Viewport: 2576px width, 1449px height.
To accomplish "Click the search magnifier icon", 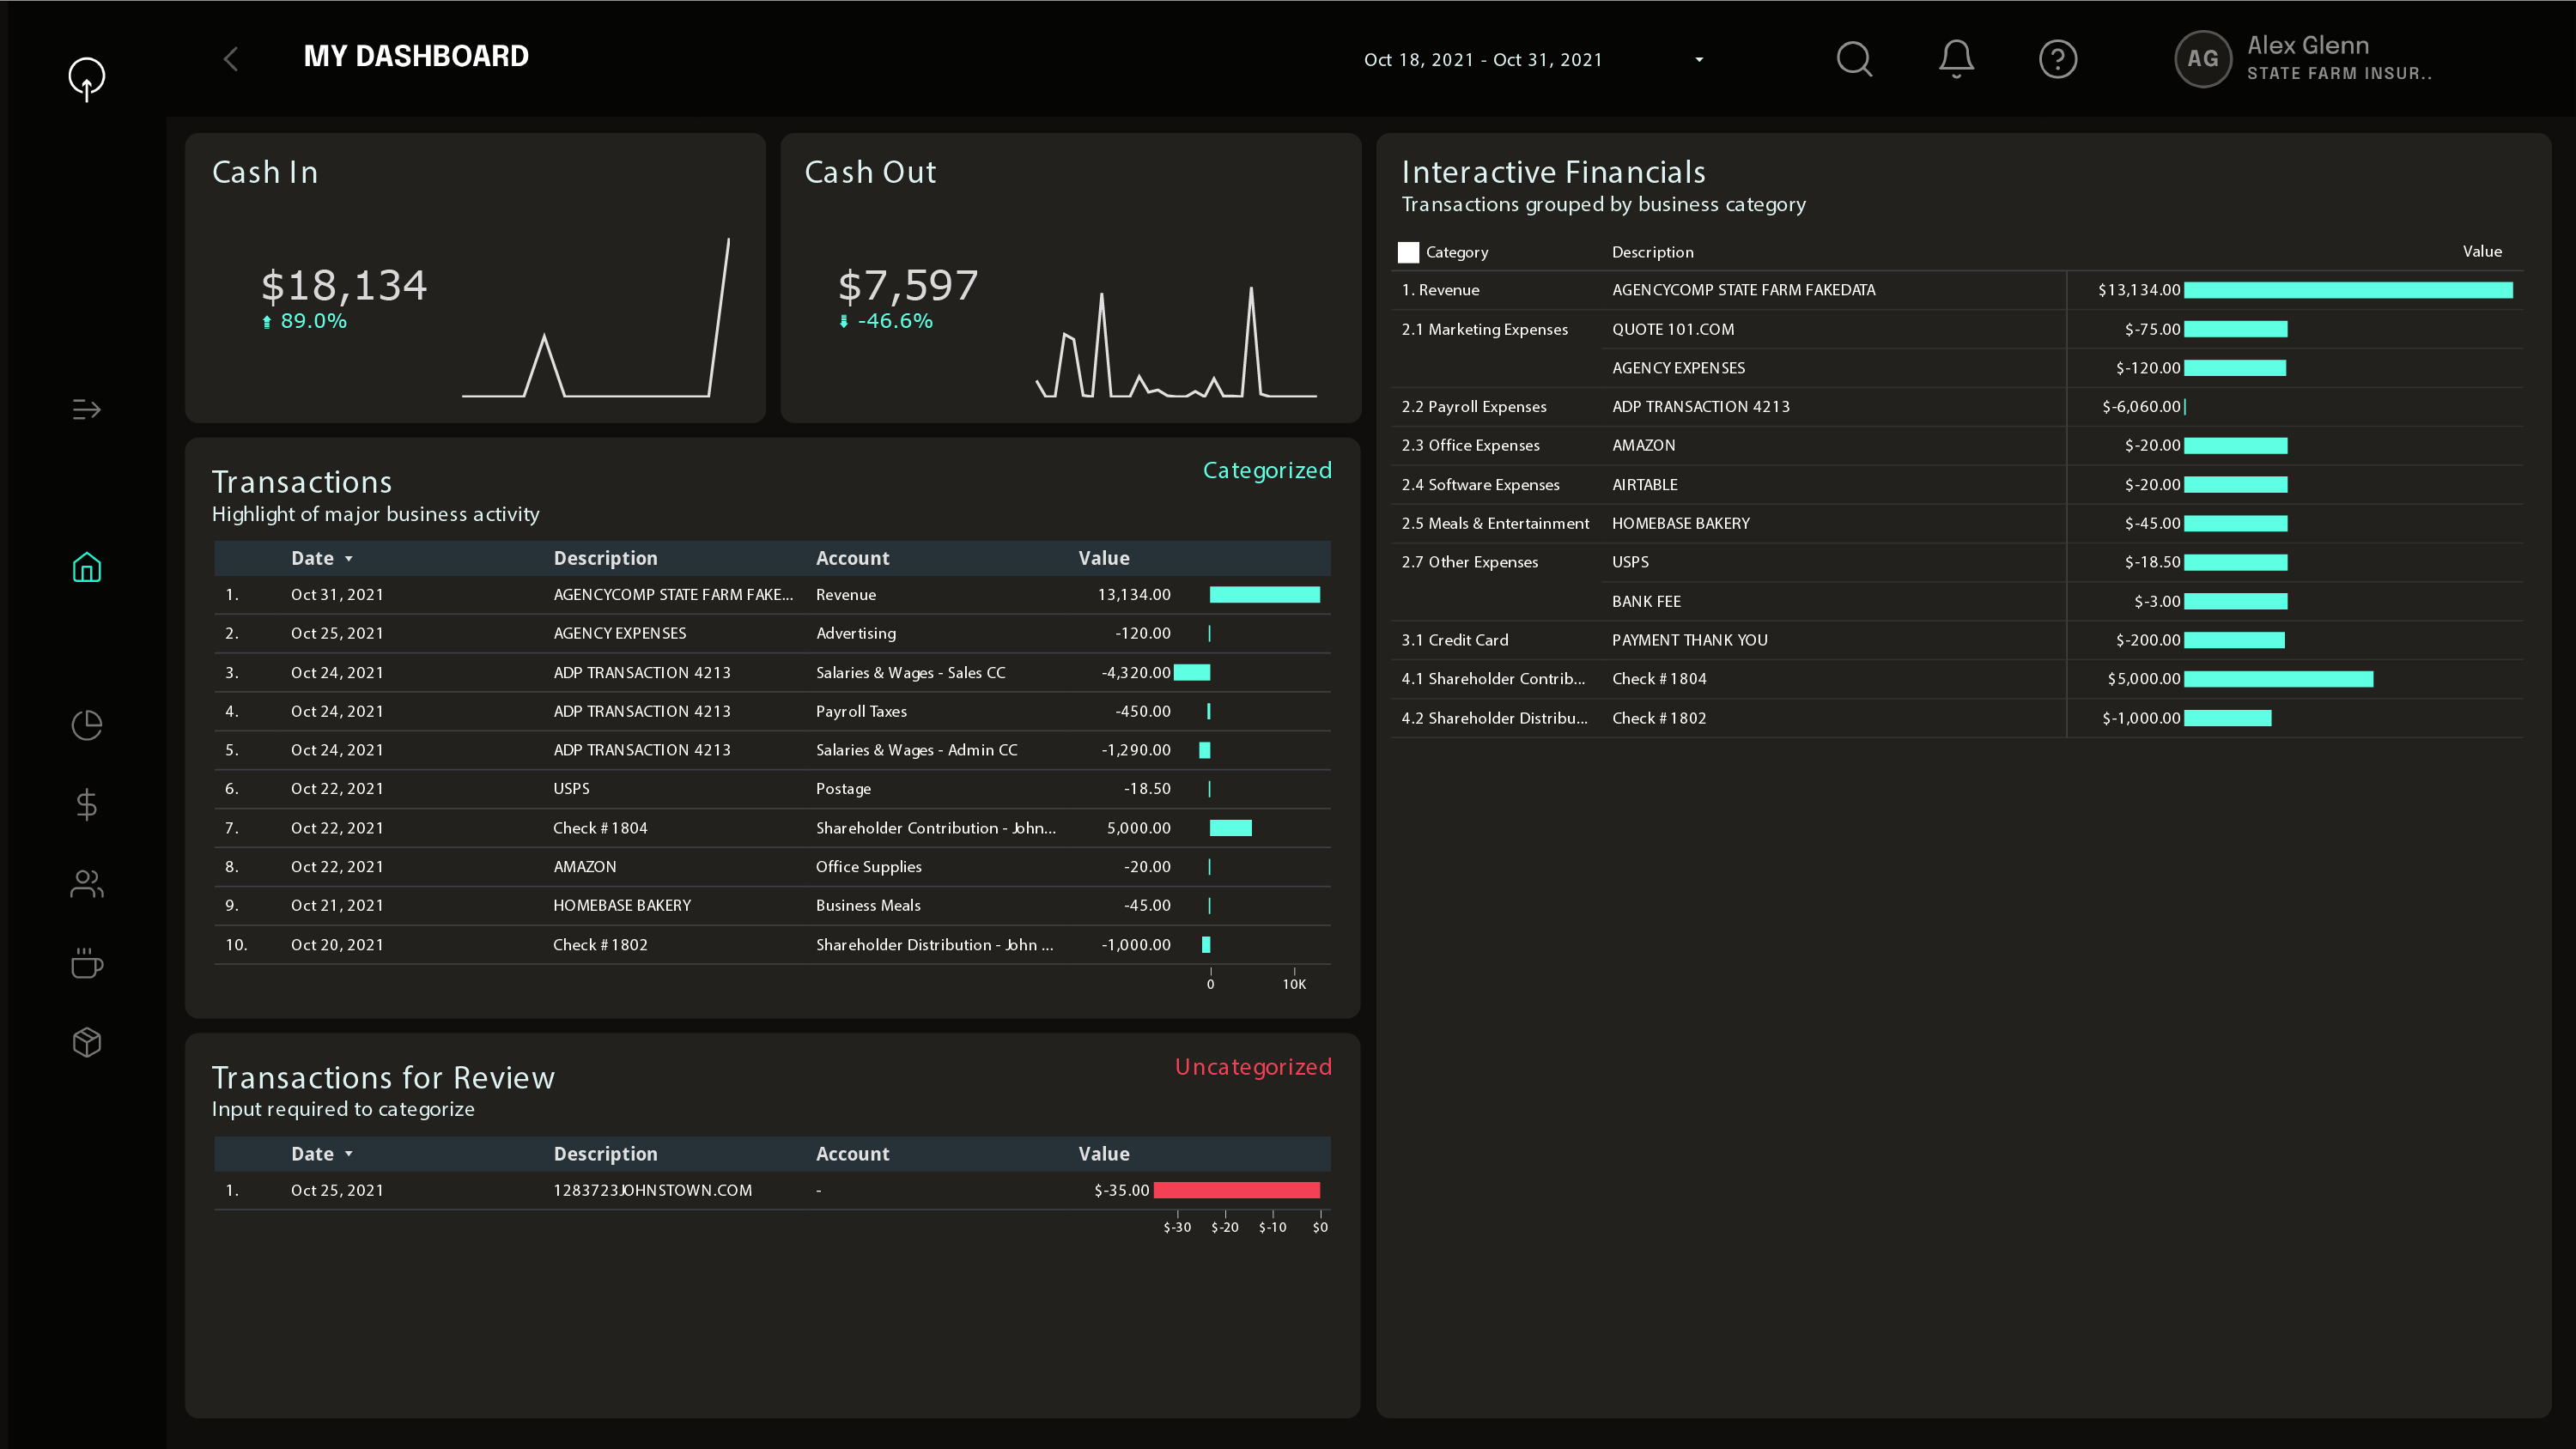I will (x=1854, y=59).
